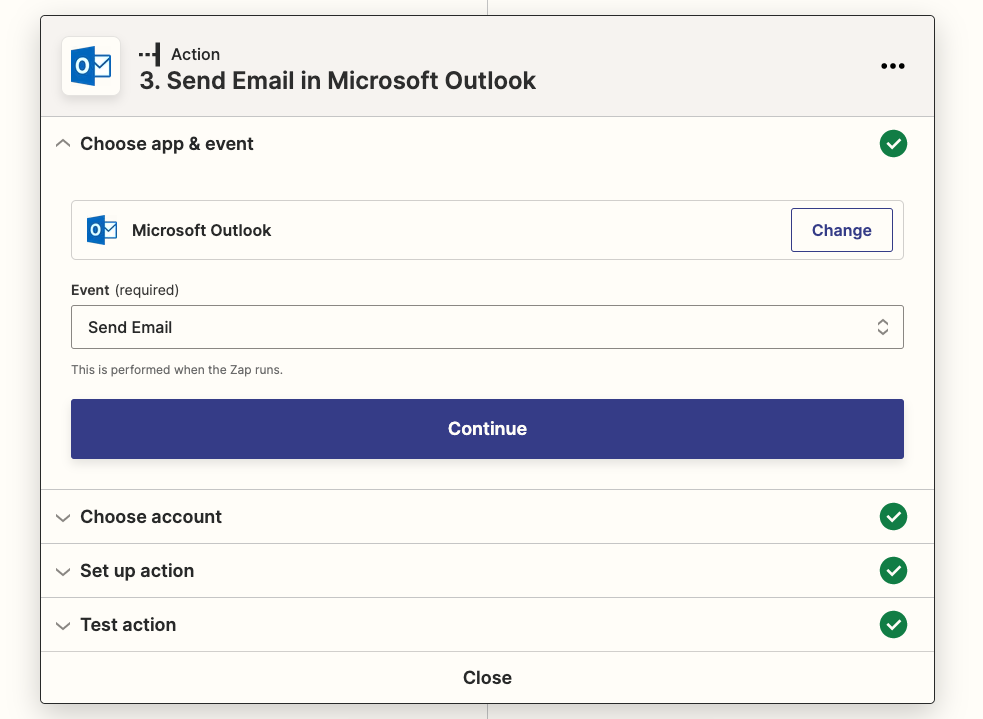Open the Event dropdown showing Send Email

[x=487, y=327]
